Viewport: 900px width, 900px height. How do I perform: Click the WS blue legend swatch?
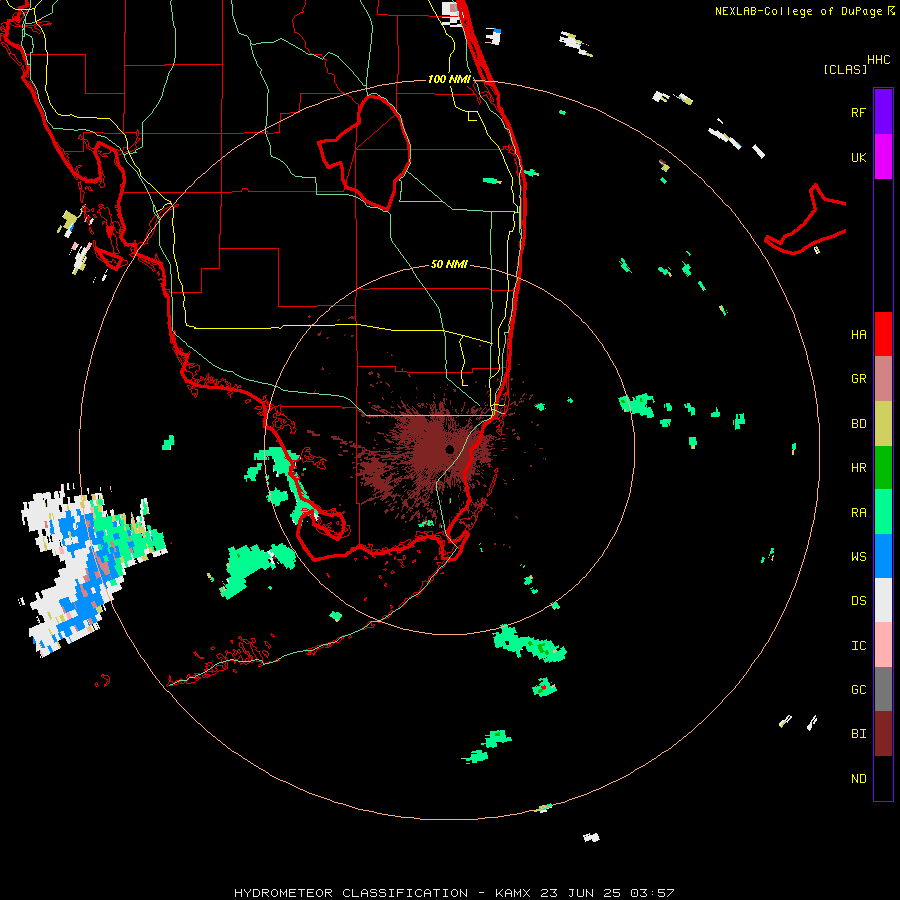(x=883, y=556)
